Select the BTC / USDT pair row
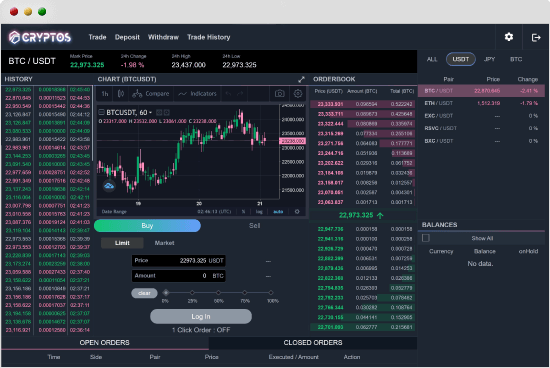The image size is (550, 368). tap(481, 91)
